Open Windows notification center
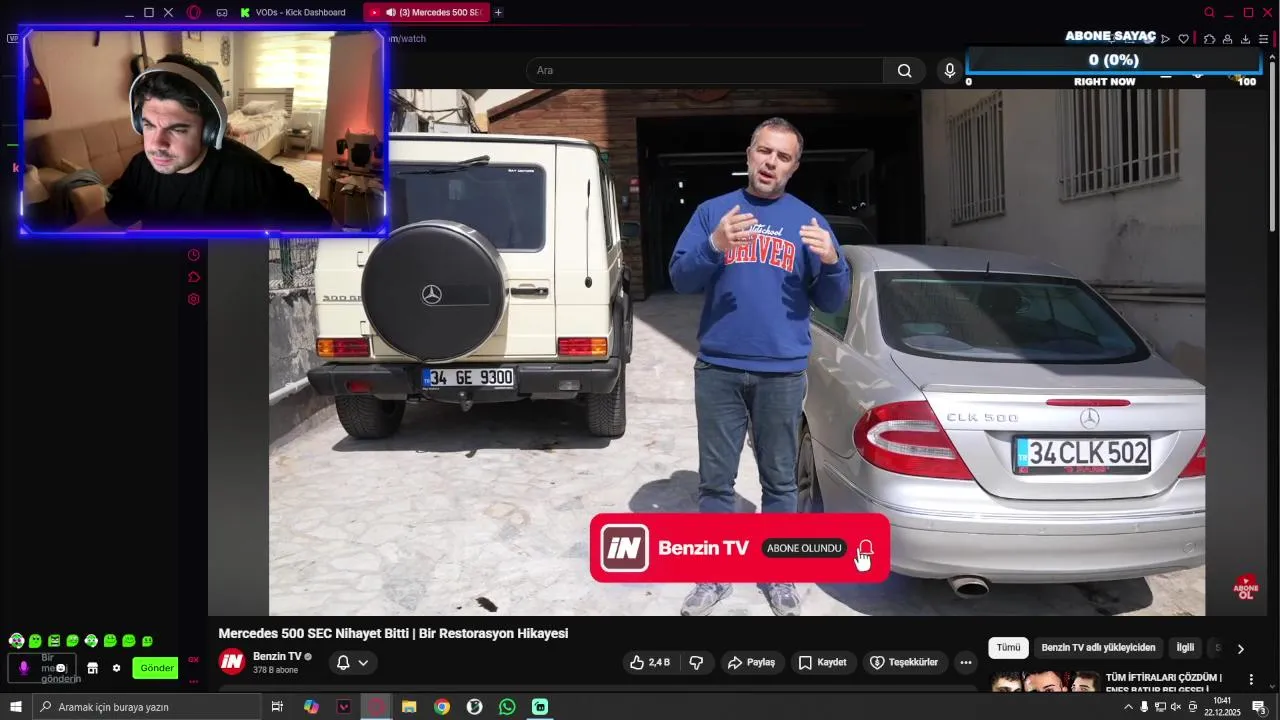1280x720 pixels. coord(1260,707)
